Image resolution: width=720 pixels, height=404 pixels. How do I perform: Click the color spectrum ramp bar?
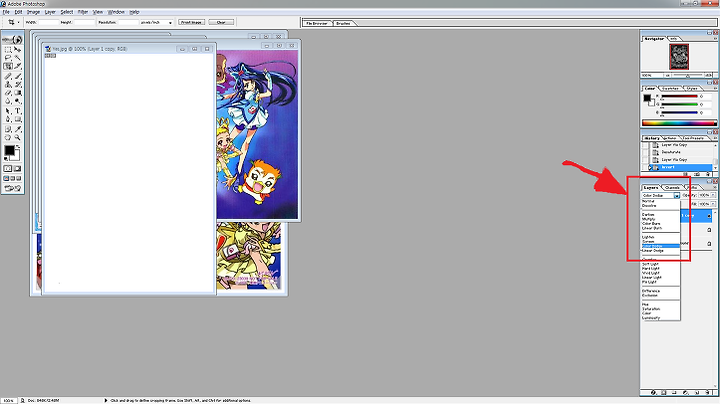679,123
